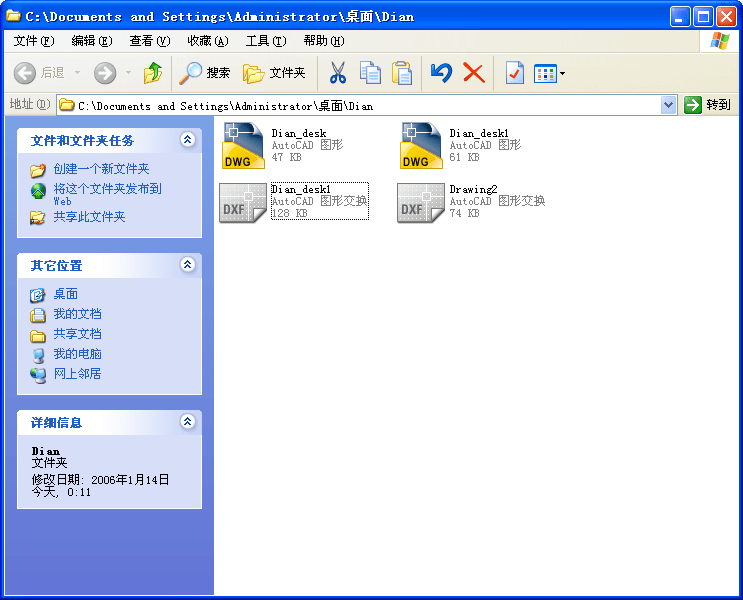The image size is (743, 600).
Task: Click the network icon beside 网上邻居
Action: click(38, 375)
